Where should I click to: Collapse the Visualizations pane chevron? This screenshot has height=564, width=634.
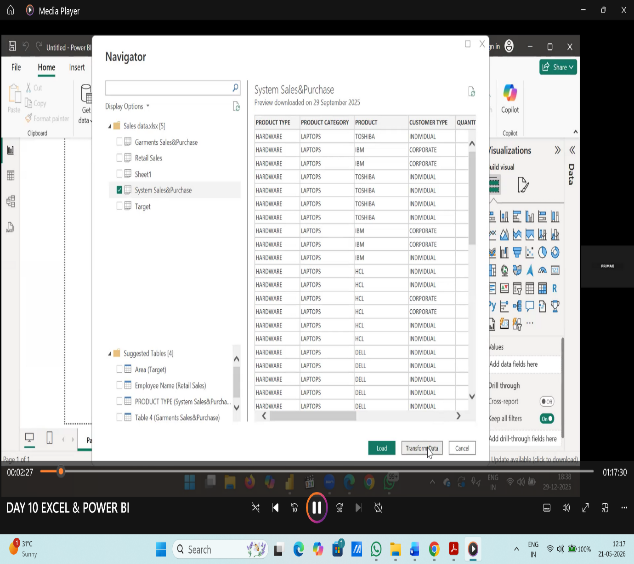pos(558,150)
